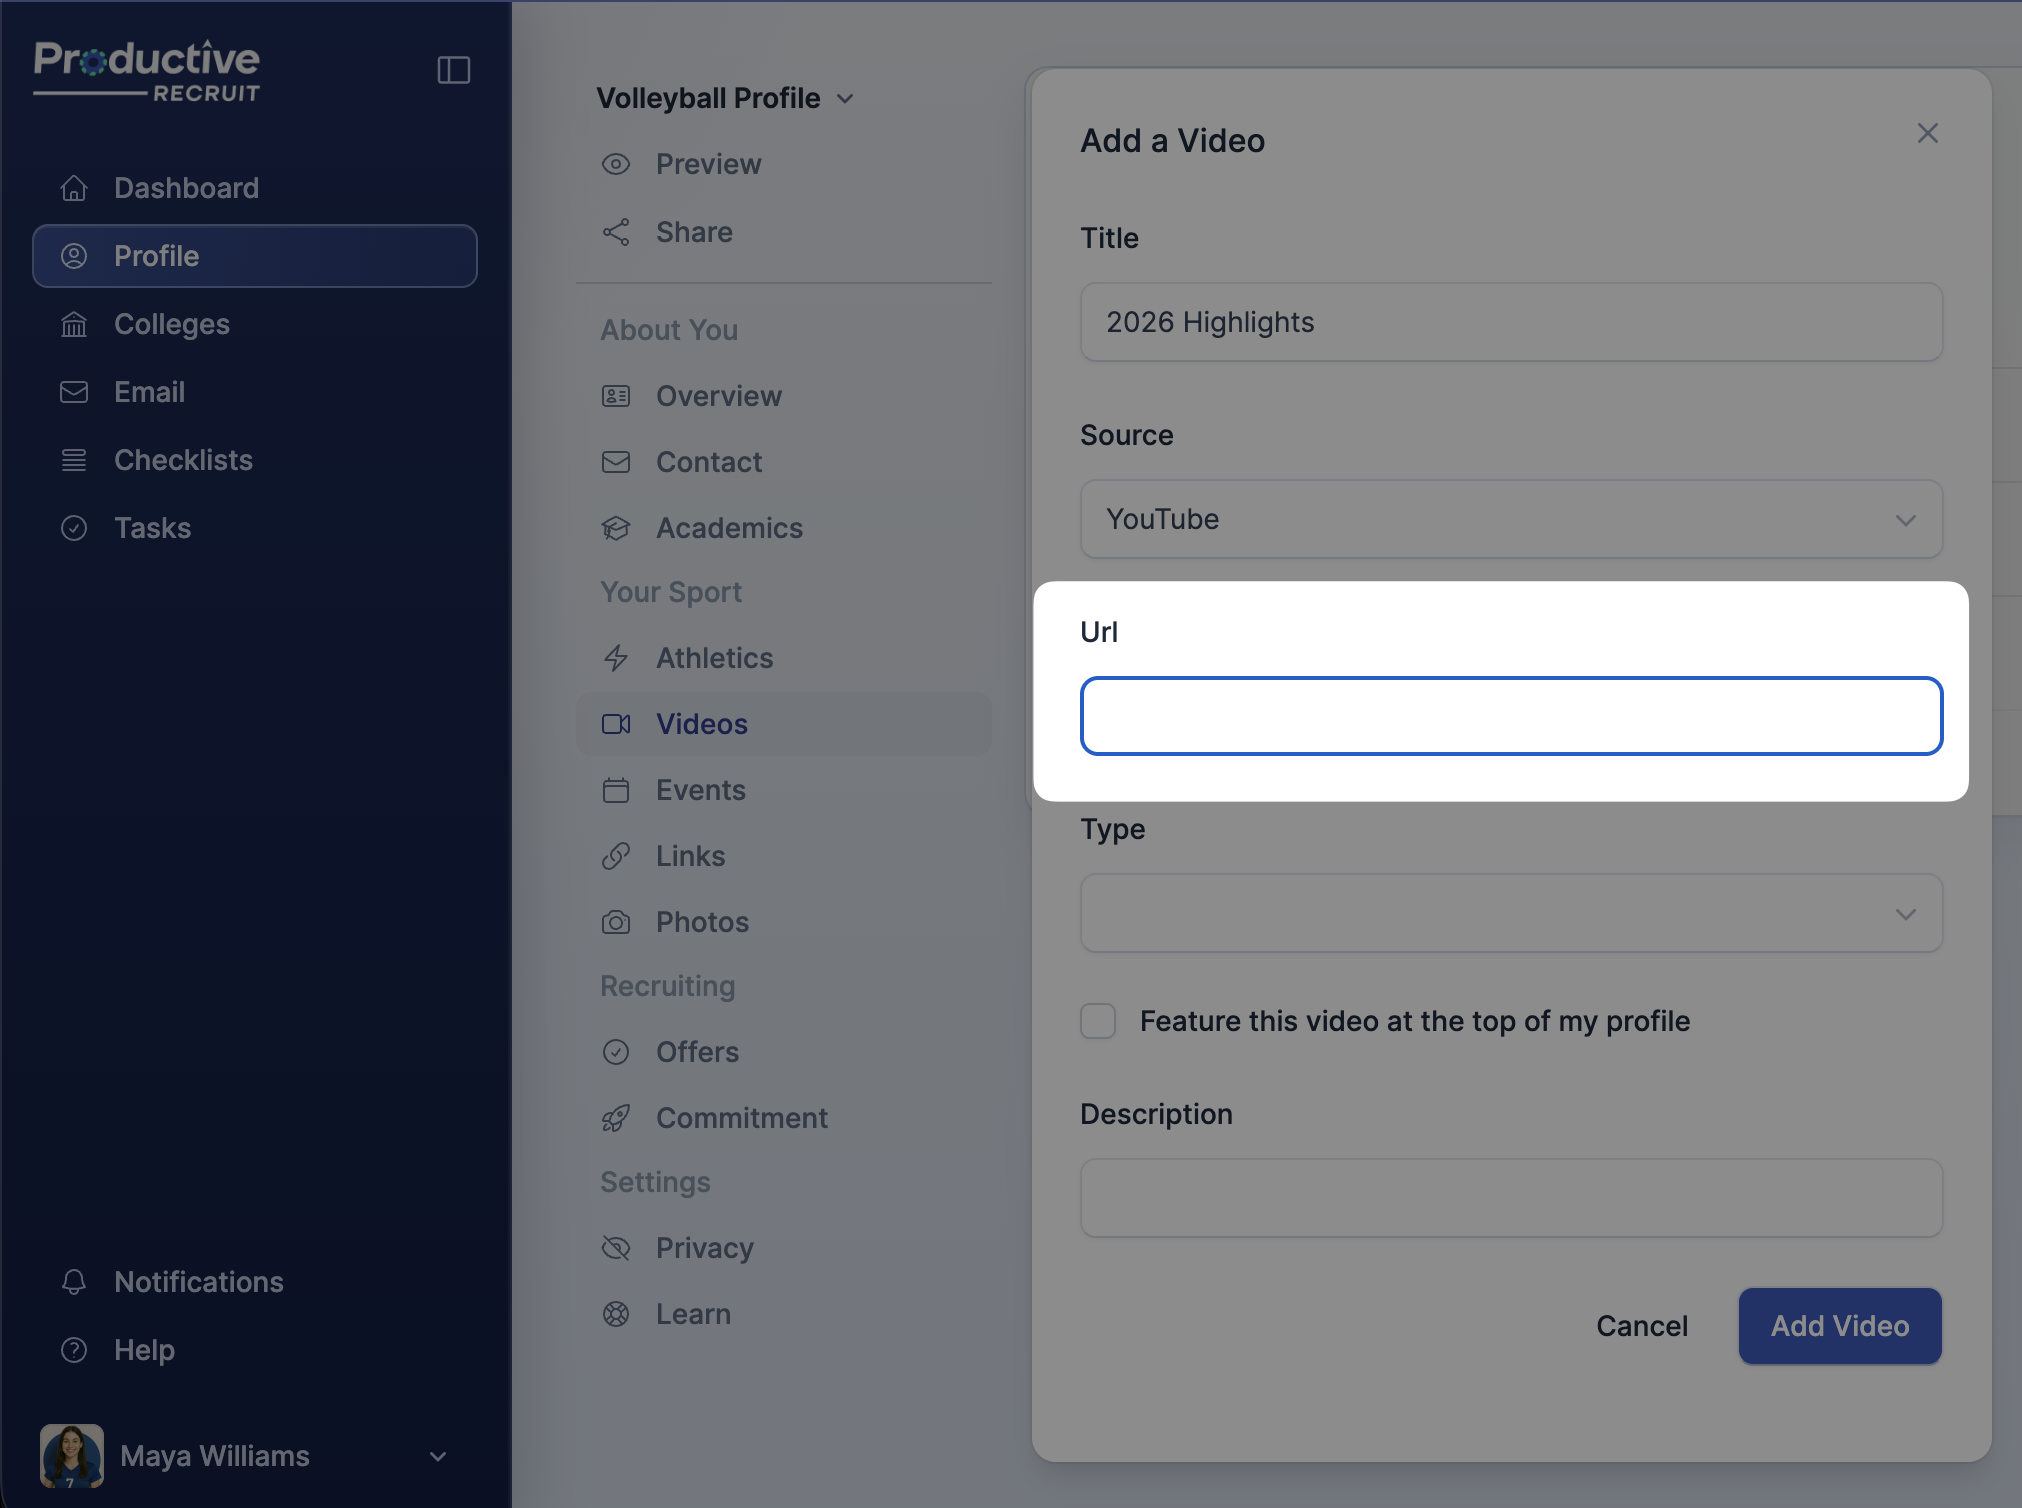The width and height of the screenshot is (2022, 1508).
Task: Close the Add a Video dialog
Action: pos(1927,133)
